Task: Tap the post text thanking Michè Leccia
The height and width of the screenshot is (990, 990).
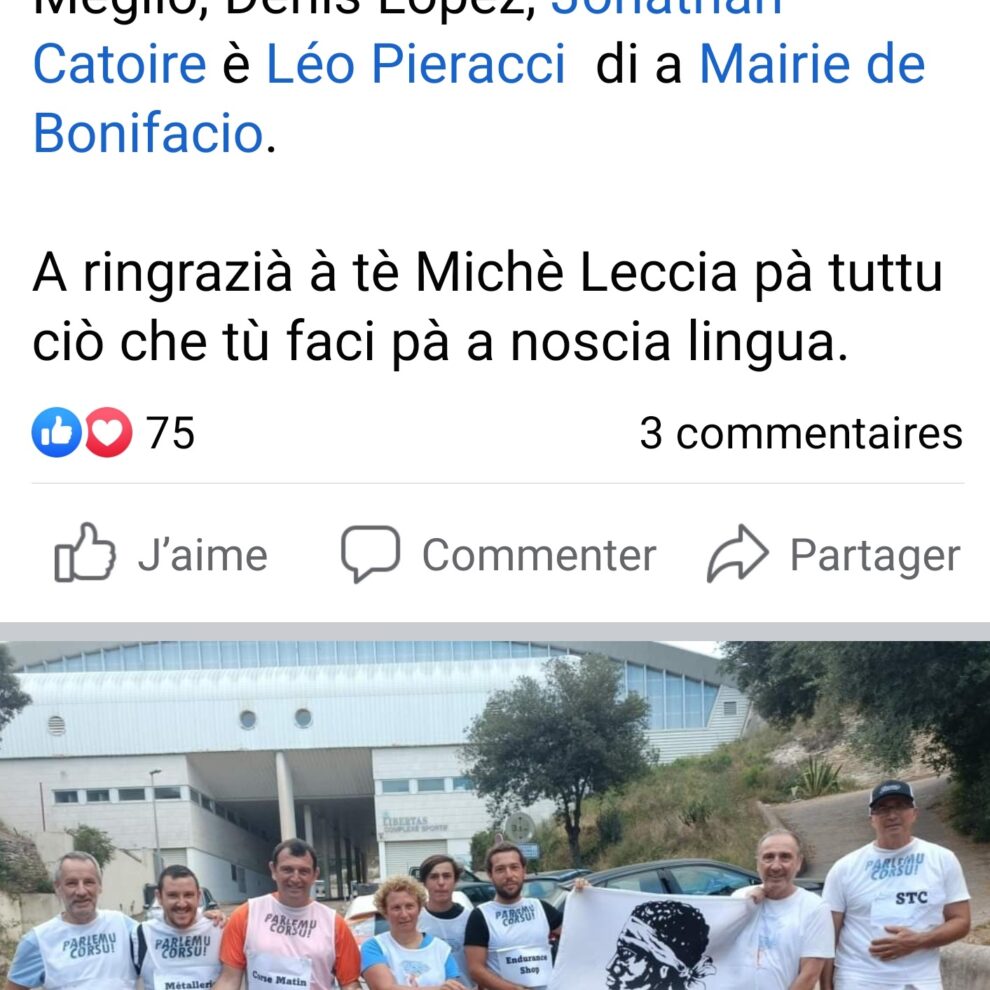Action: 487,307
